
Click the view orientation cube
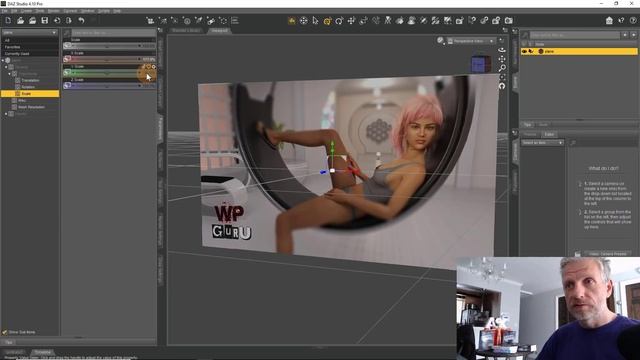click(x=480, y=64)
